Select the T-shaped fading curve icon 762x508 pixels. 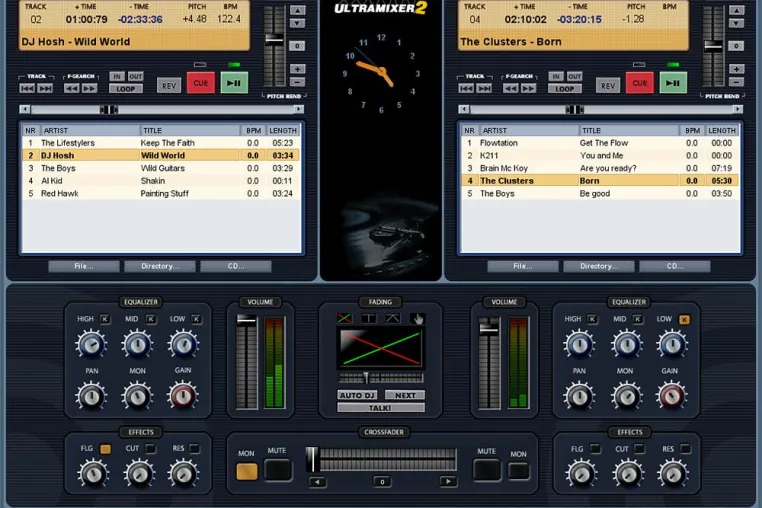pos(369,318)
